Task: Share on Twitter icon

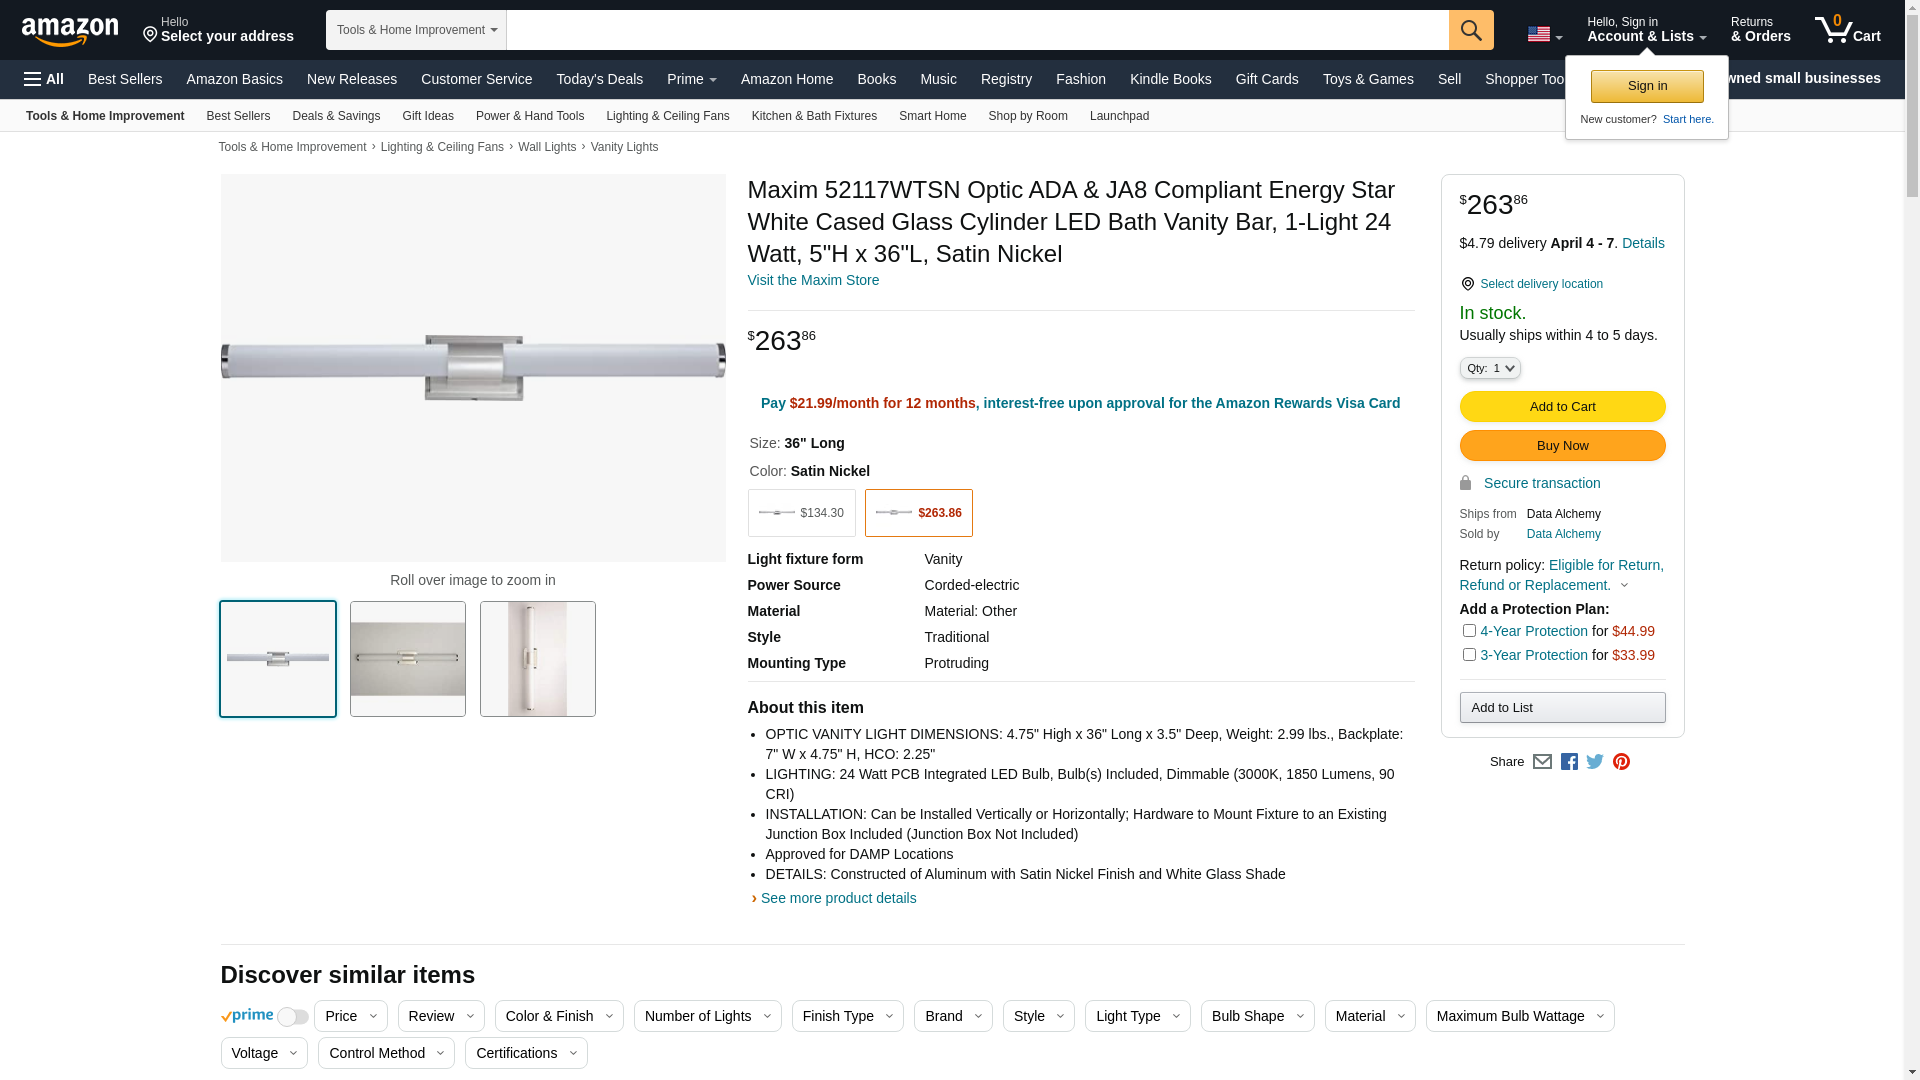Action: (x=1595, y=762)
